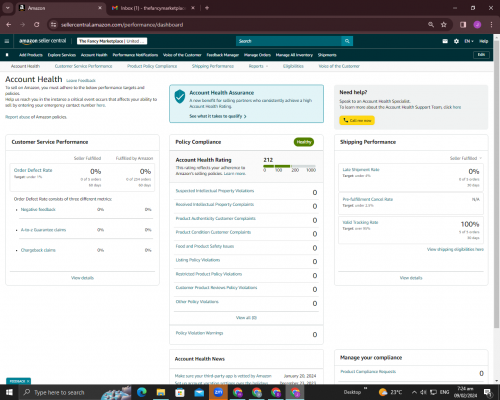Viewport: 500px width, 400px height.
Task: Open Zoom from the taskbar
Action: 218,392
